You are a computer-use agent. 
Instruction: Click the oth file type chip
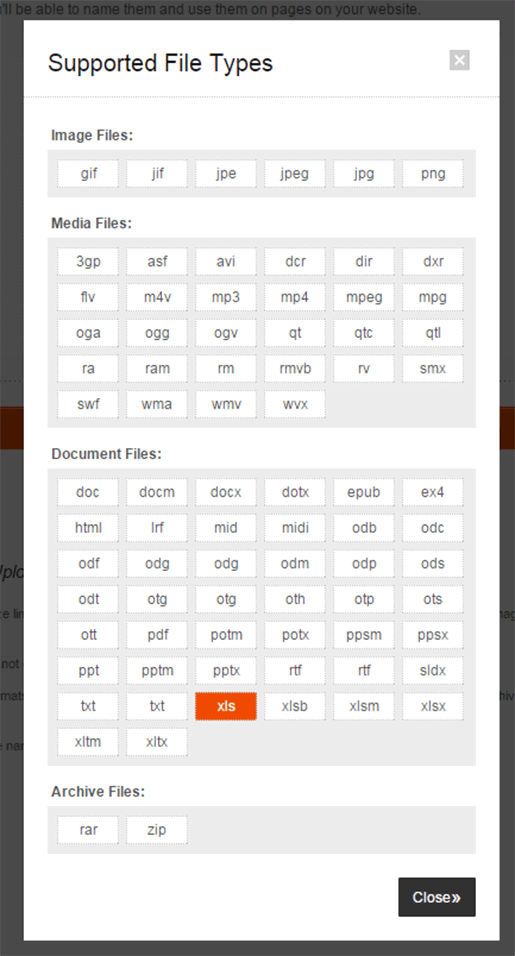[295, 599]
